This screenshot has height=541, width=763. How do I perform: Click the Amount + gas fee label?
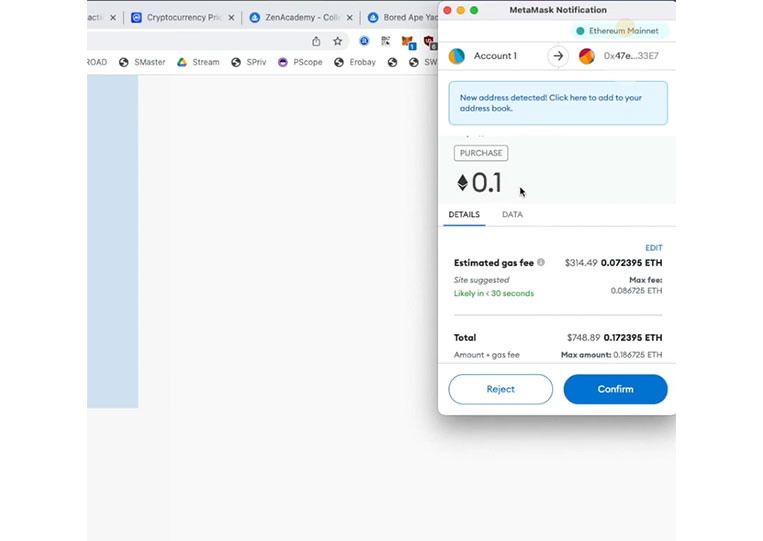click(x=487, y=355)
